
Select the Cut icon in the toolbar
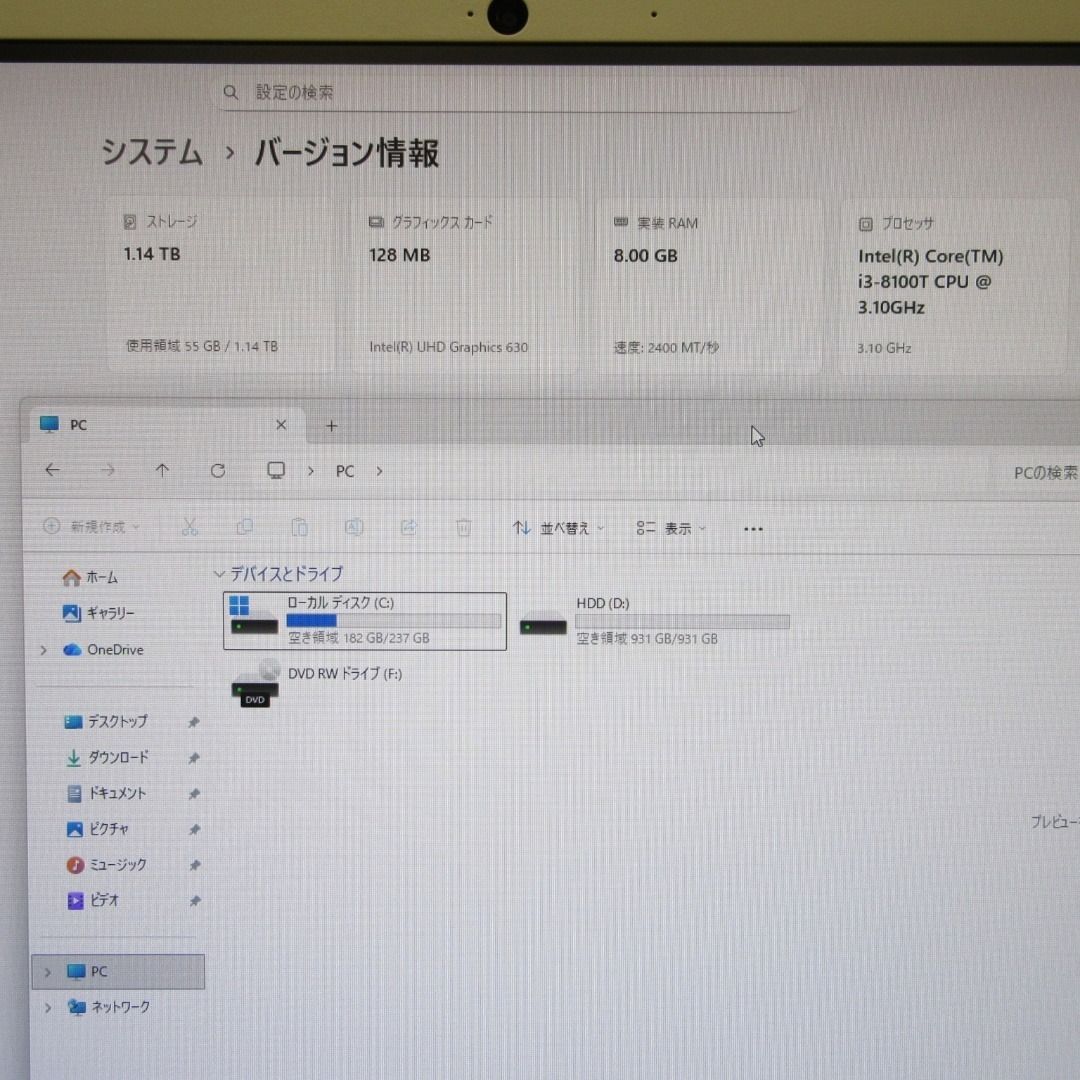click(190, 527)
